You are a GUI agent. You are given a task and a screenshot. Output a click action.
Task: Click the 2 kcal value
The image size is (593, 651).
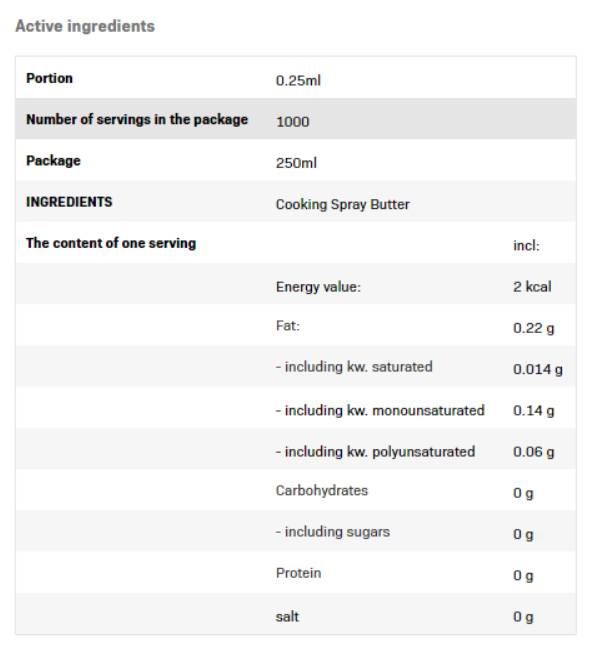(532, 286)
